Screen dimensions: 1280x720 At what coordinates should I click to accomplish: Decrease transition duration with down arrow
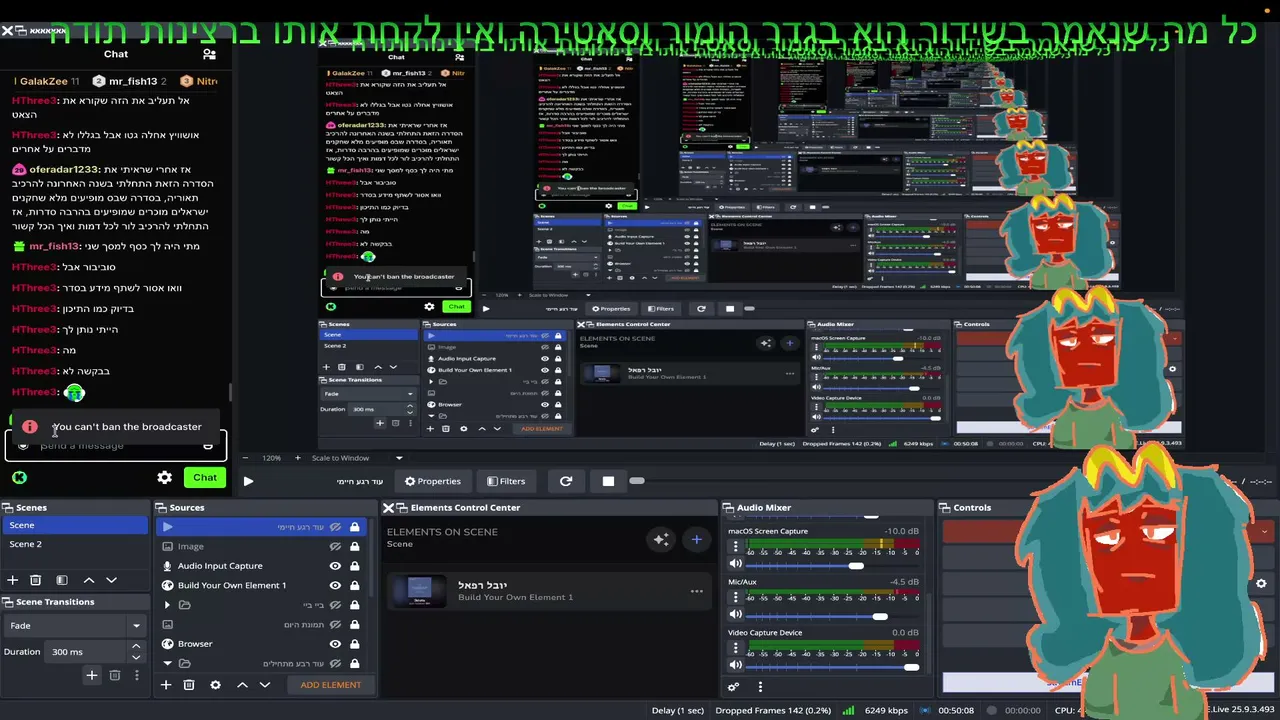[136, 657]
